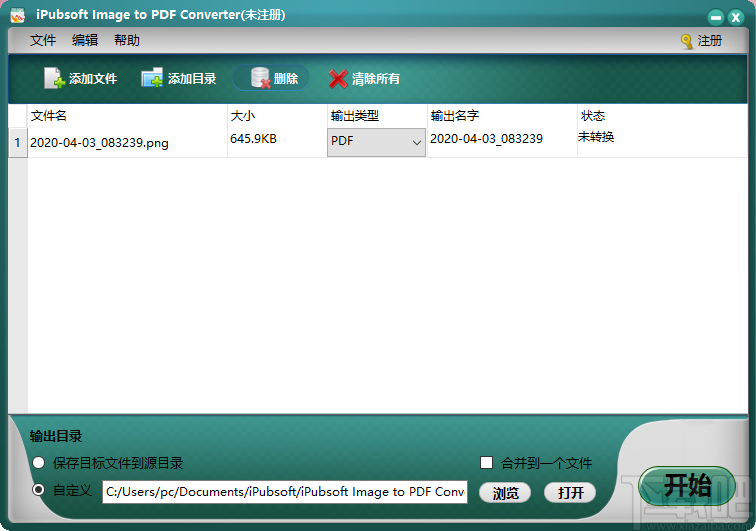Click the Add File (添加文件) icon
Image resolution: width=756 pixels, height=531 pixels.
54,78
